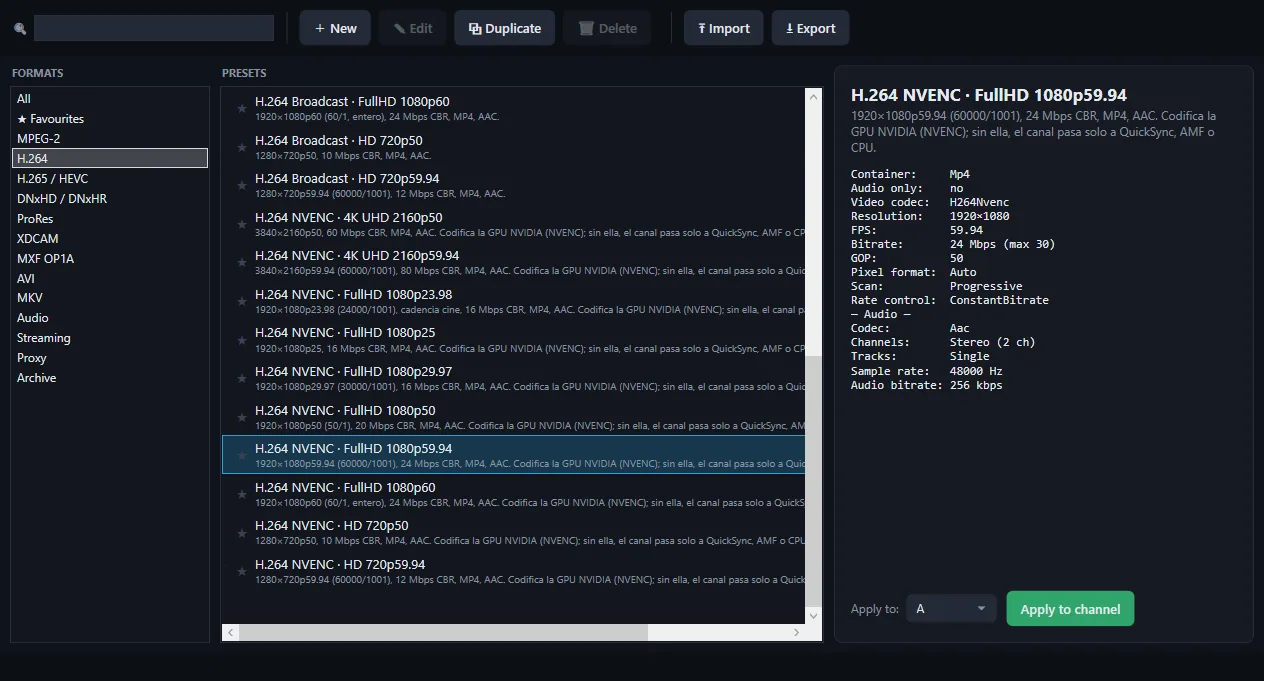This screenshot has width=1264, height=681.
Task: Star the NVENC FullHD 1080p25 preset
Action: [241, 340]
